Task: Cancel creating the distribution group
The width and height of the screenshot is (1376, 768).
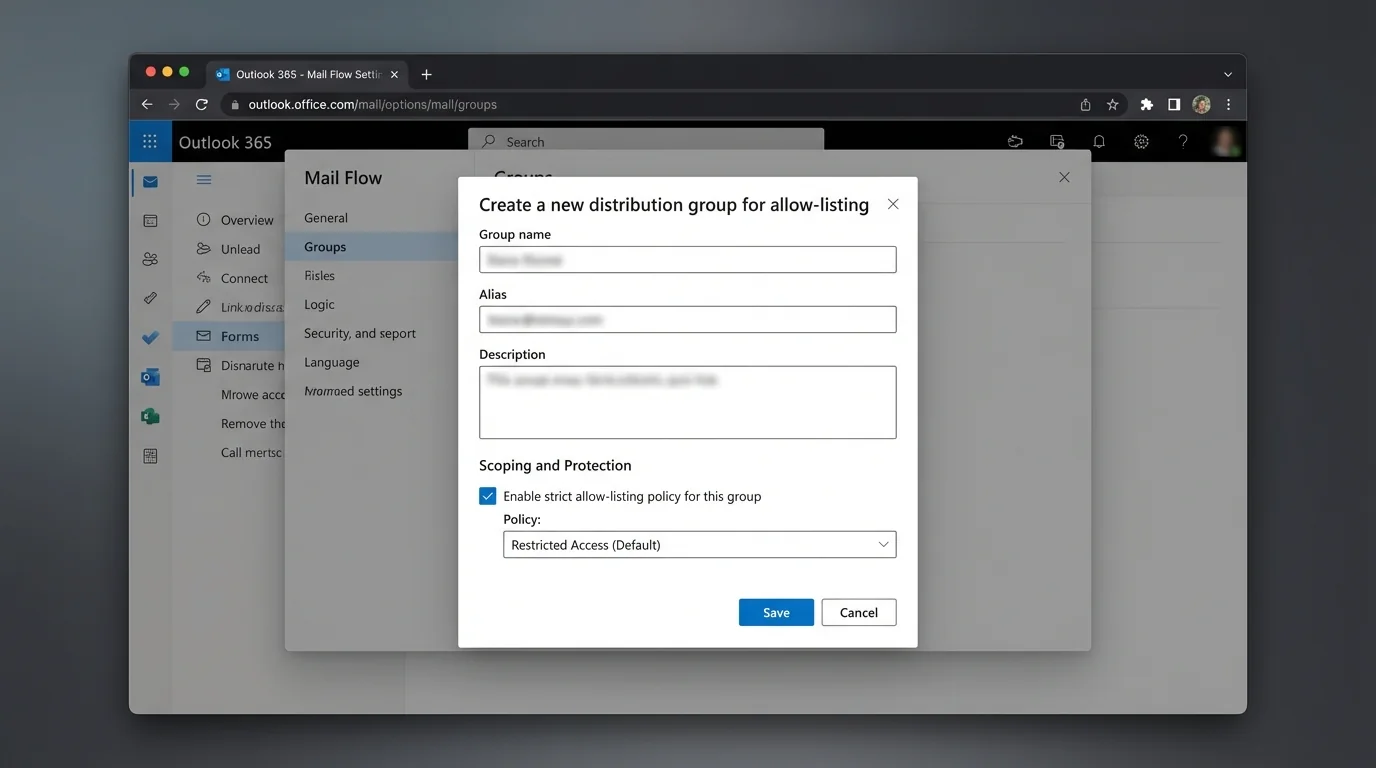Action: [x=858, y=611]
